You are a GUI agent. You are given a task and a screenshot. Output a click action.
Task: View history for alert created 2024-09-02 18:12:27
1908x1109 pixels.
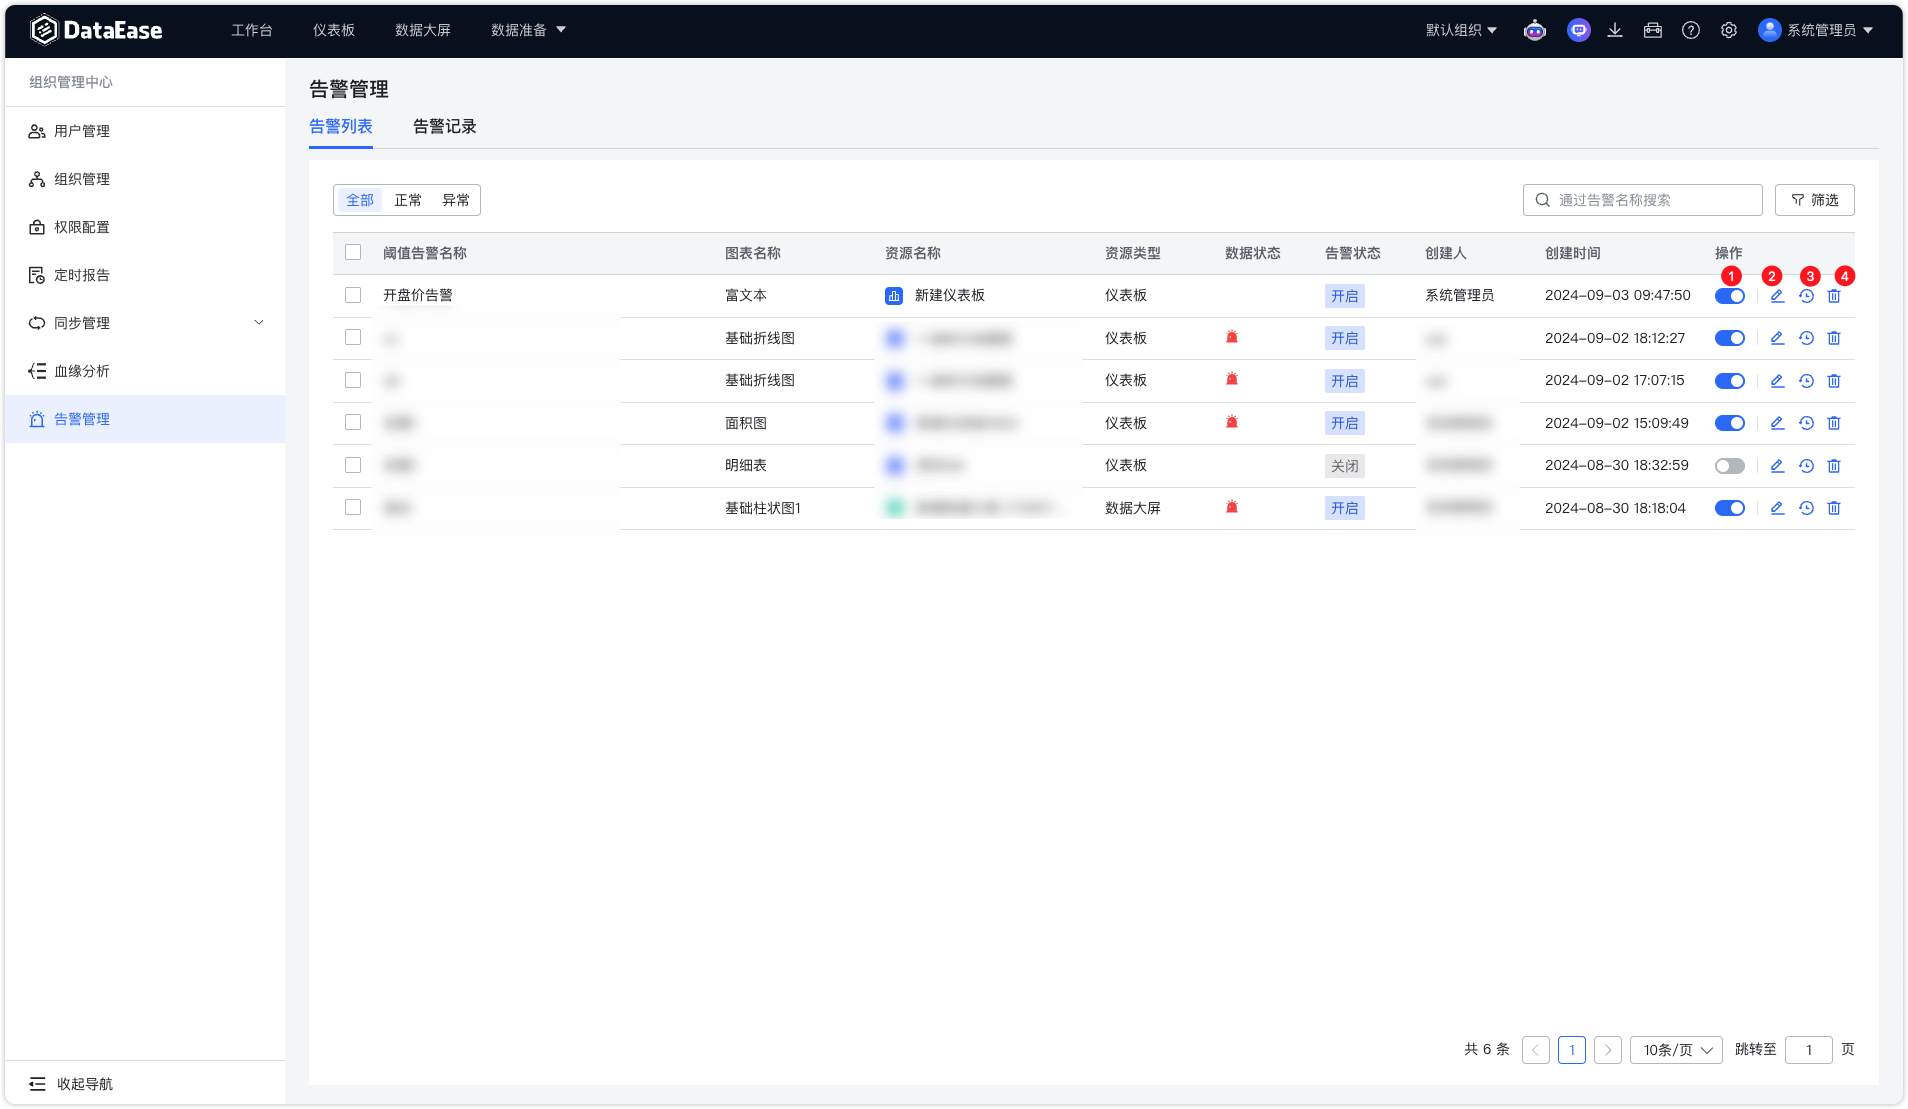tap(1806, 338)
